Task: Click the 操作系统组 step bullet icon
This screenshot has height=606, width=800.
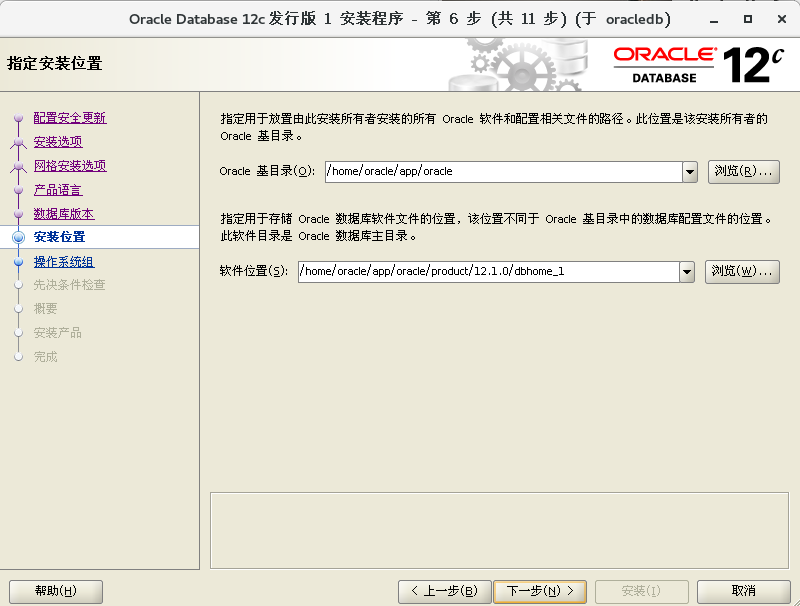Action: [18, 262]
